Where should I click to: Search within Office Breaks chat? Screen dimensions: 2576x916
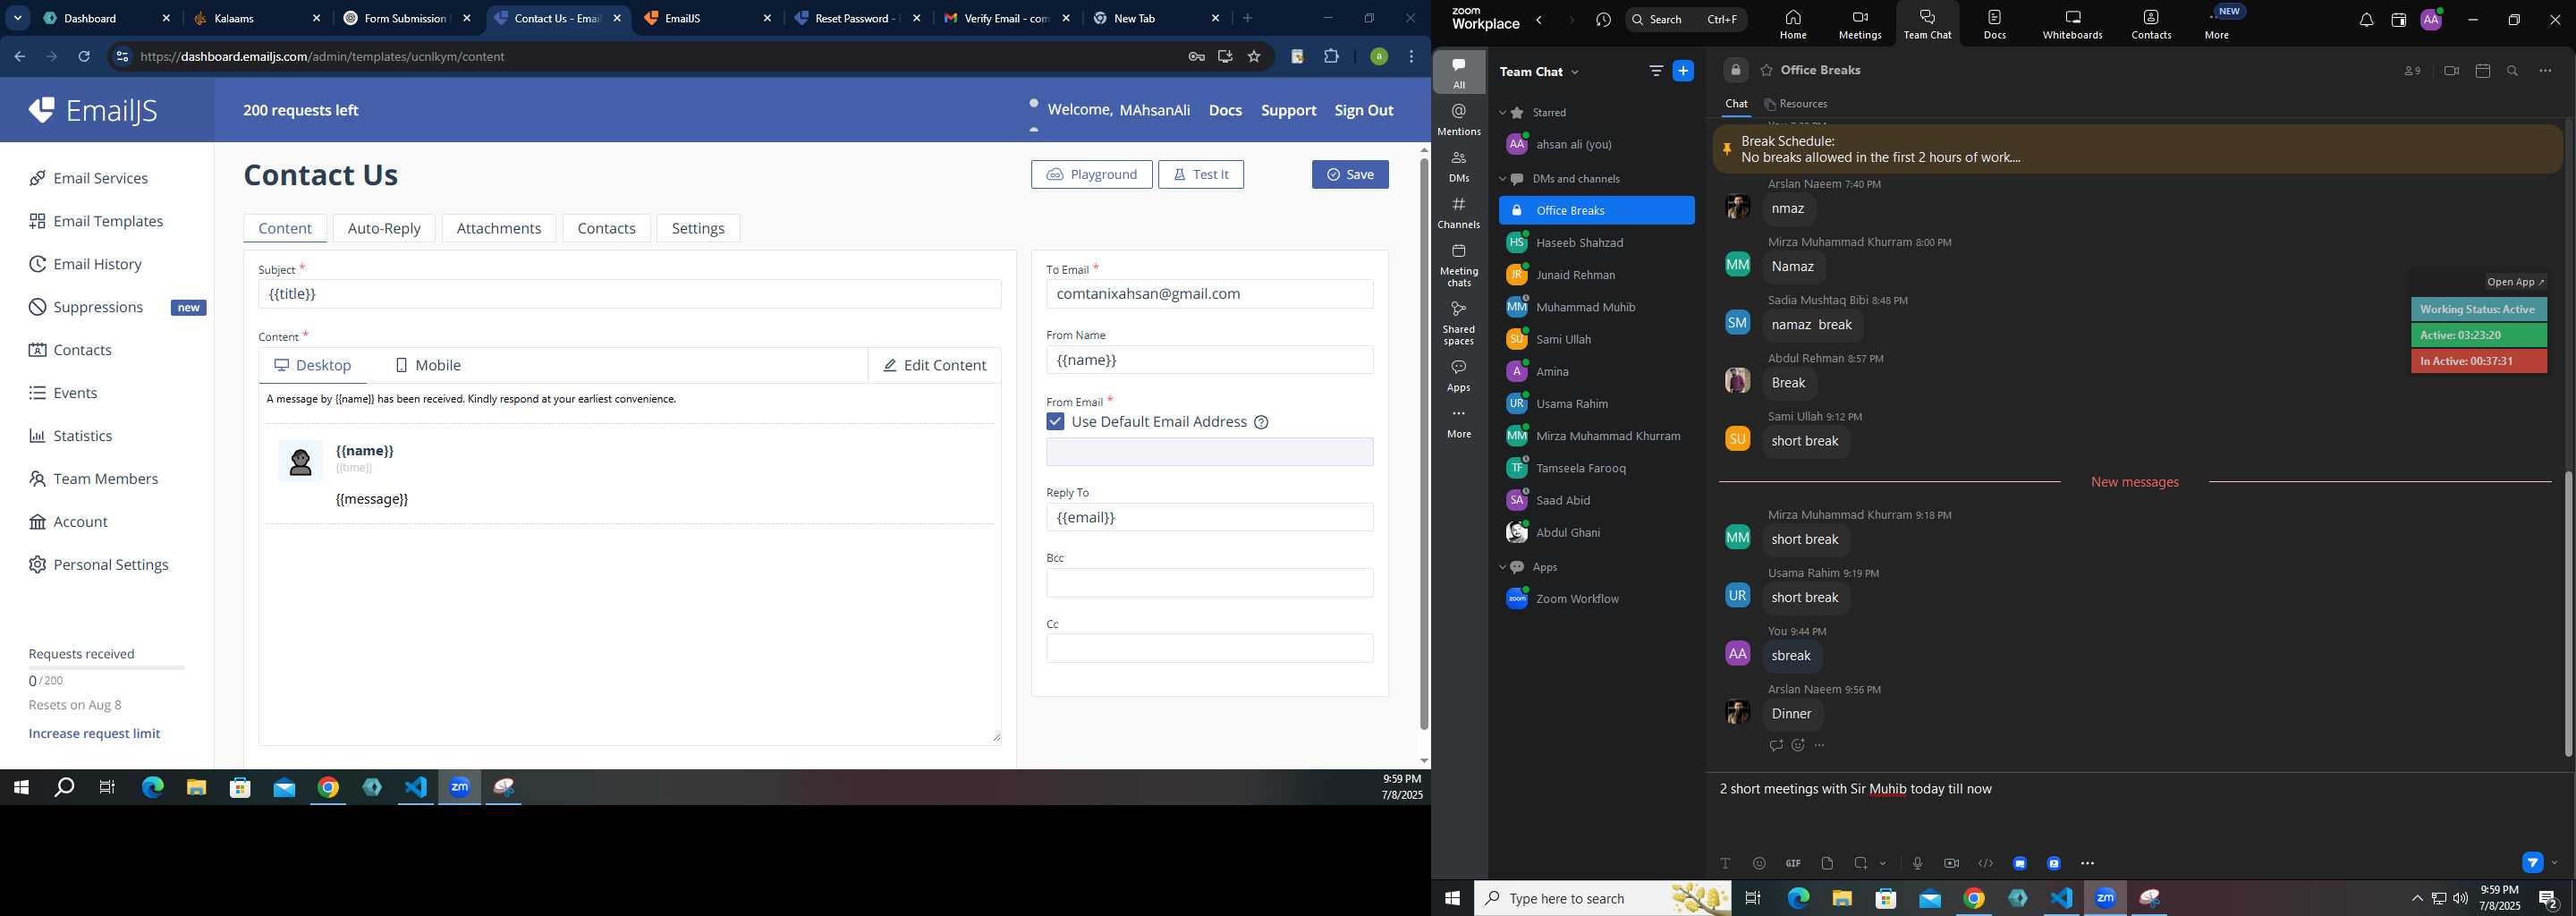tap(2512, 71)
